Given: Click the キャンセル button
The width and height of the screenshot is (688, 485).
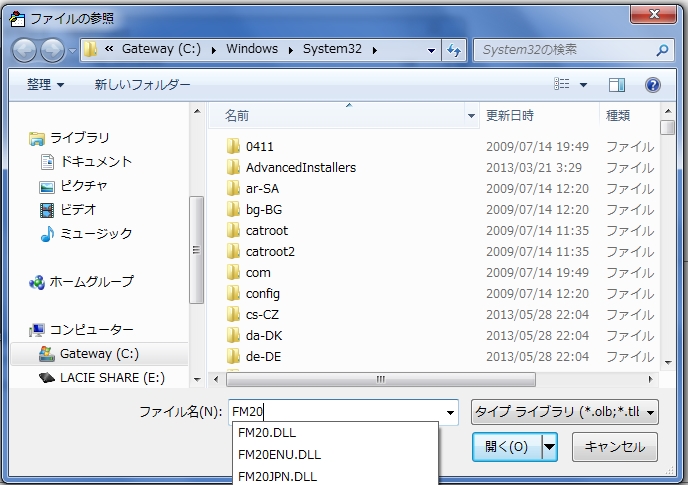Looking at the screenshot, I should 614,447.
